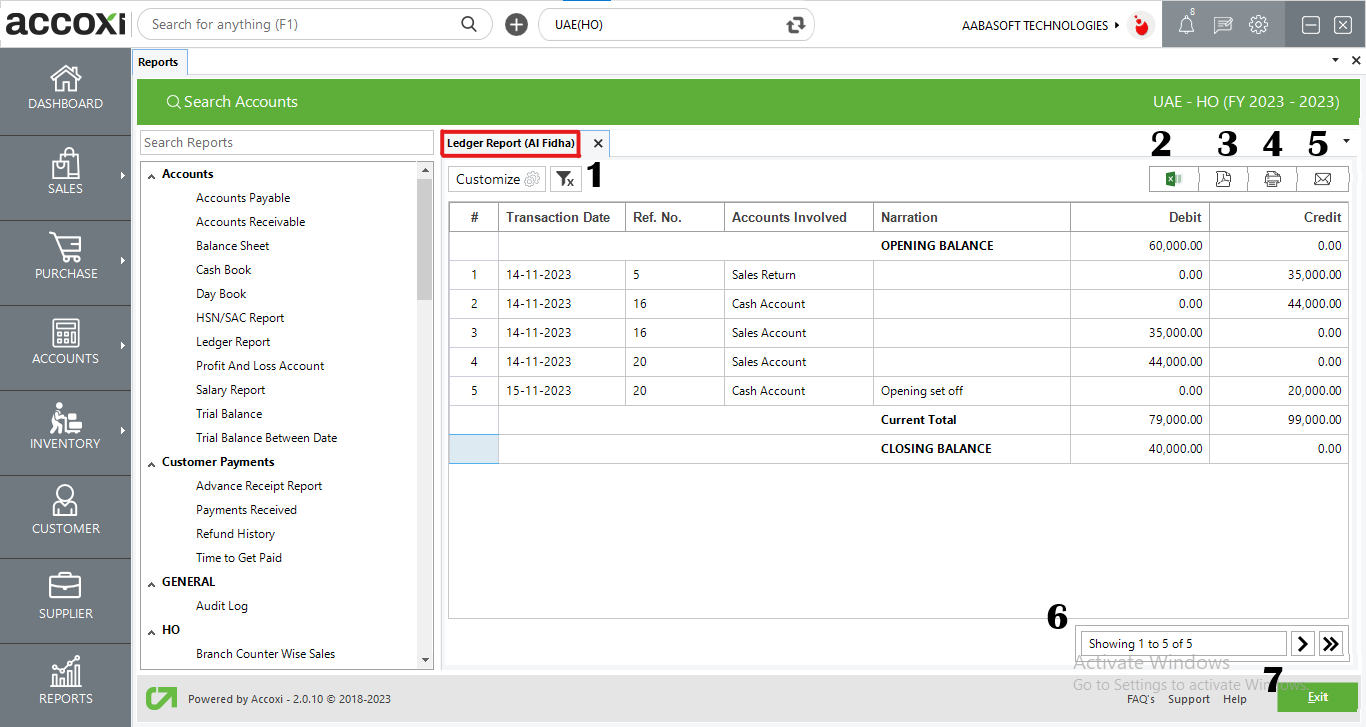Email the ledger report
The height and width of the screenshot is (727, 1366).
1322,179
